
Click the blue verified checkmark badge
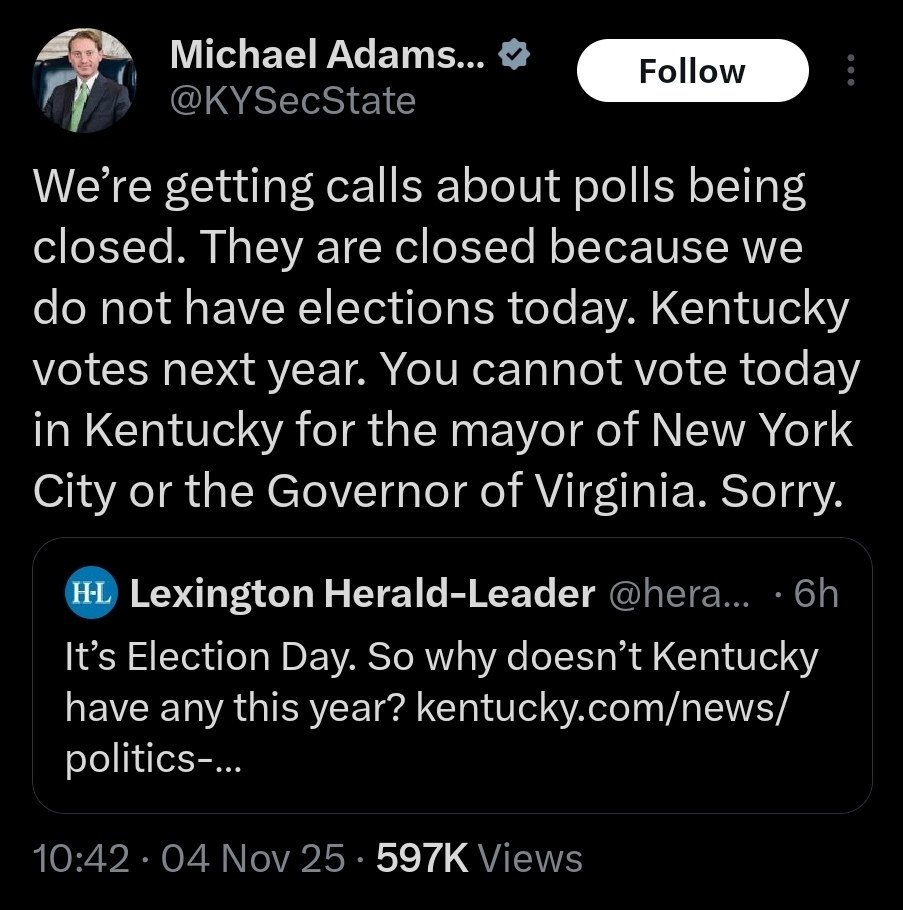click(513, 56)
